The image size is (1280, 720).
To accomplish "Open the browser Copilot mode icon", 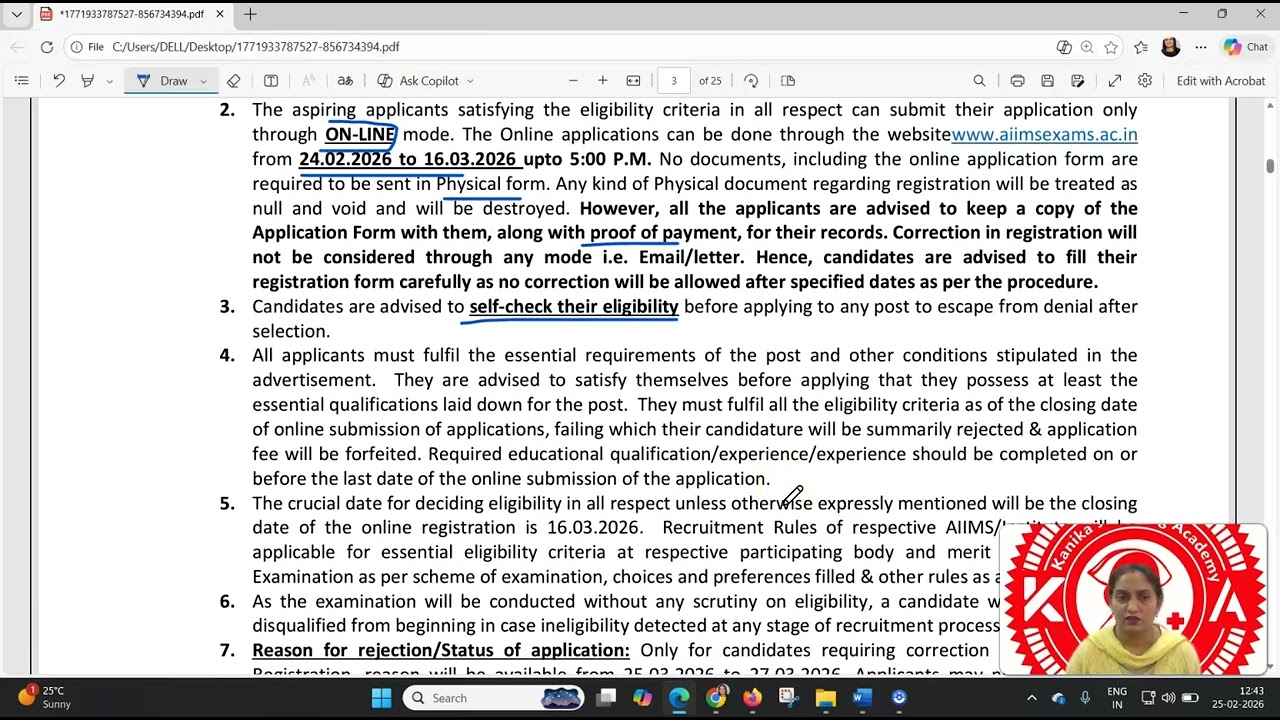I will pyautogui.click(x=1064, y=47).
